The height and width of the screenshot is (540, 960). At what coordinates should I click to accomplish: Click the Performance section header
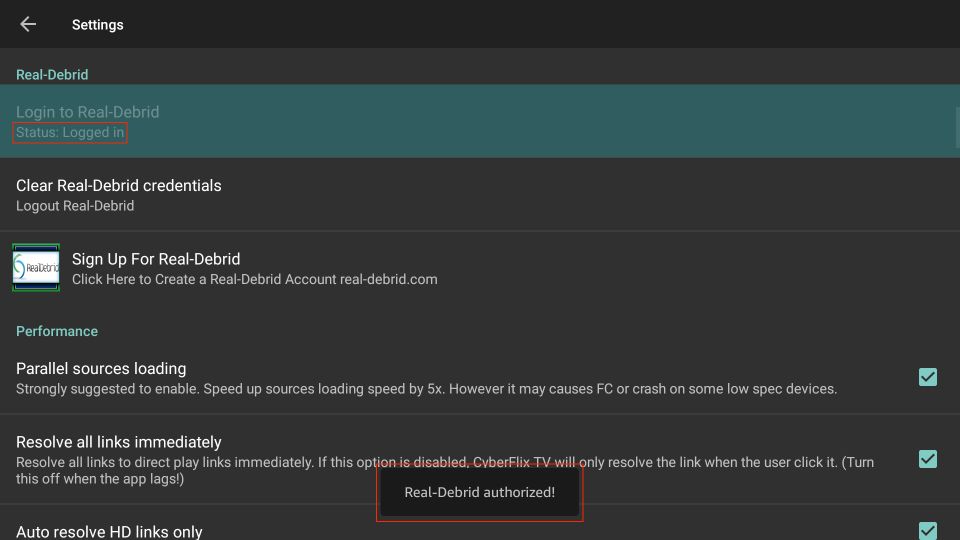point(57,331)
